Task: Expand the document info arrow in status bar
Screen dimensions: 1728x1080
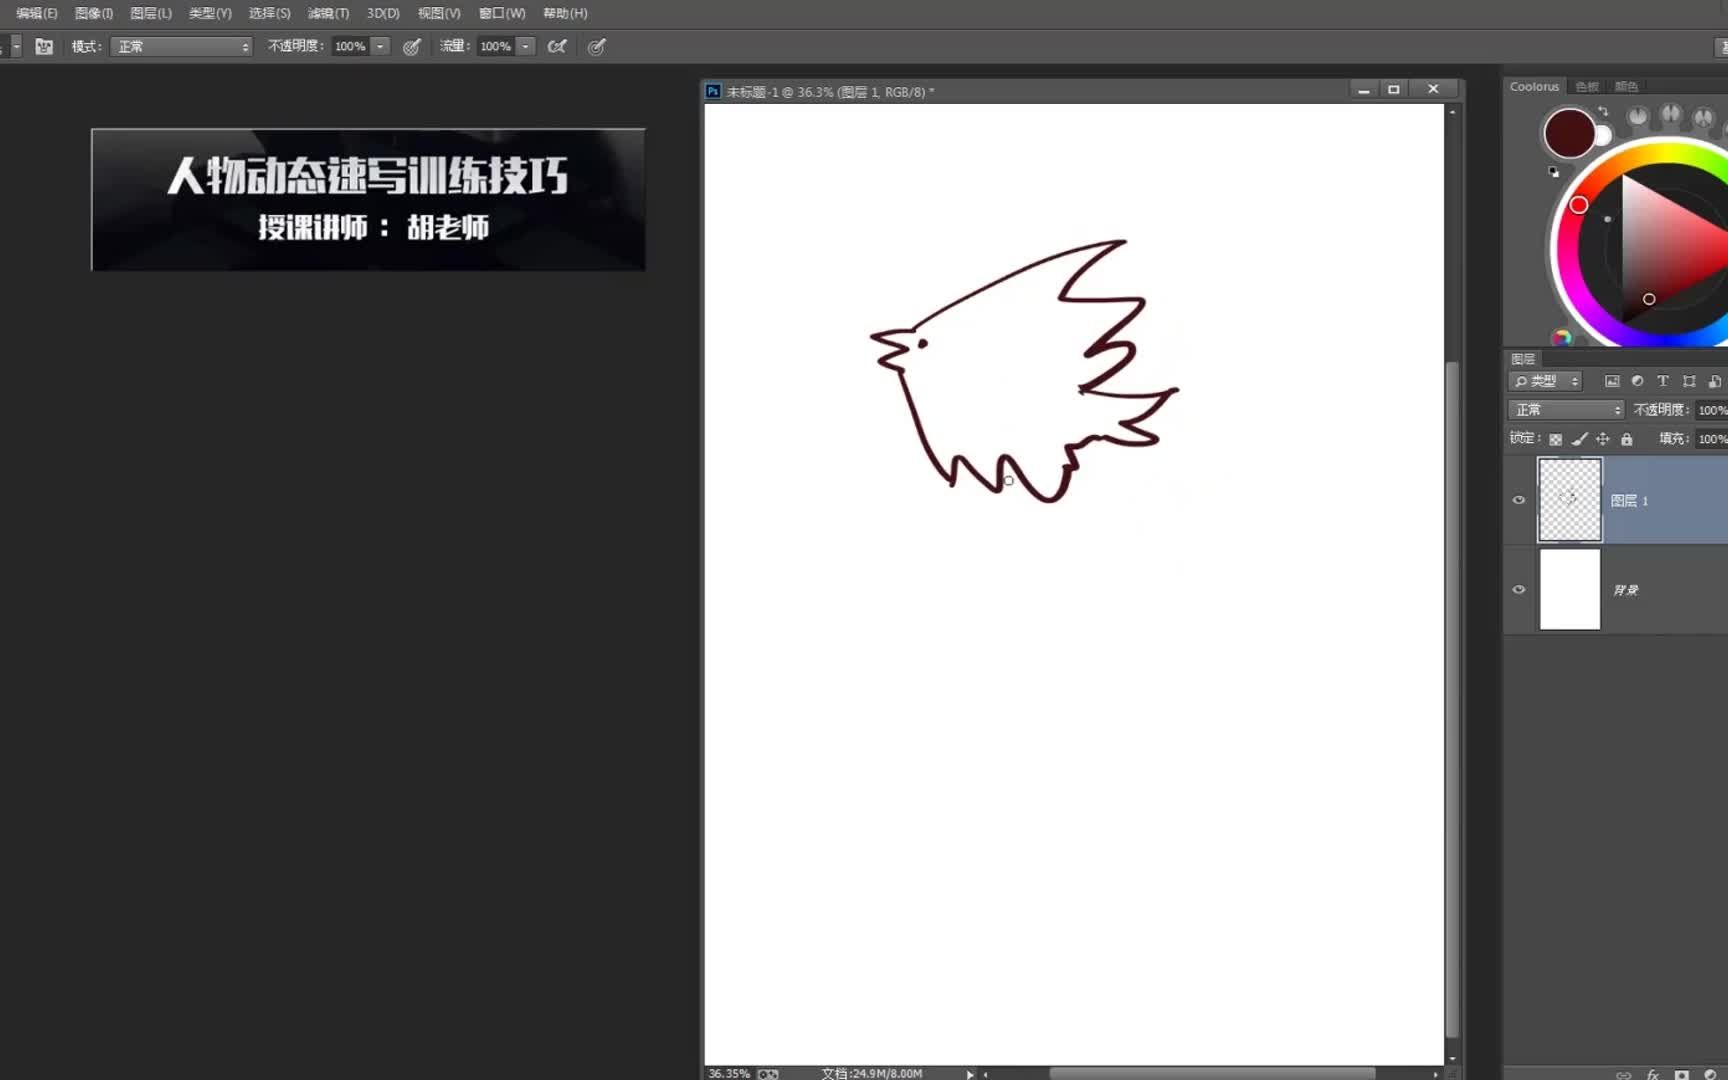Action: [x=969, y=1074]
